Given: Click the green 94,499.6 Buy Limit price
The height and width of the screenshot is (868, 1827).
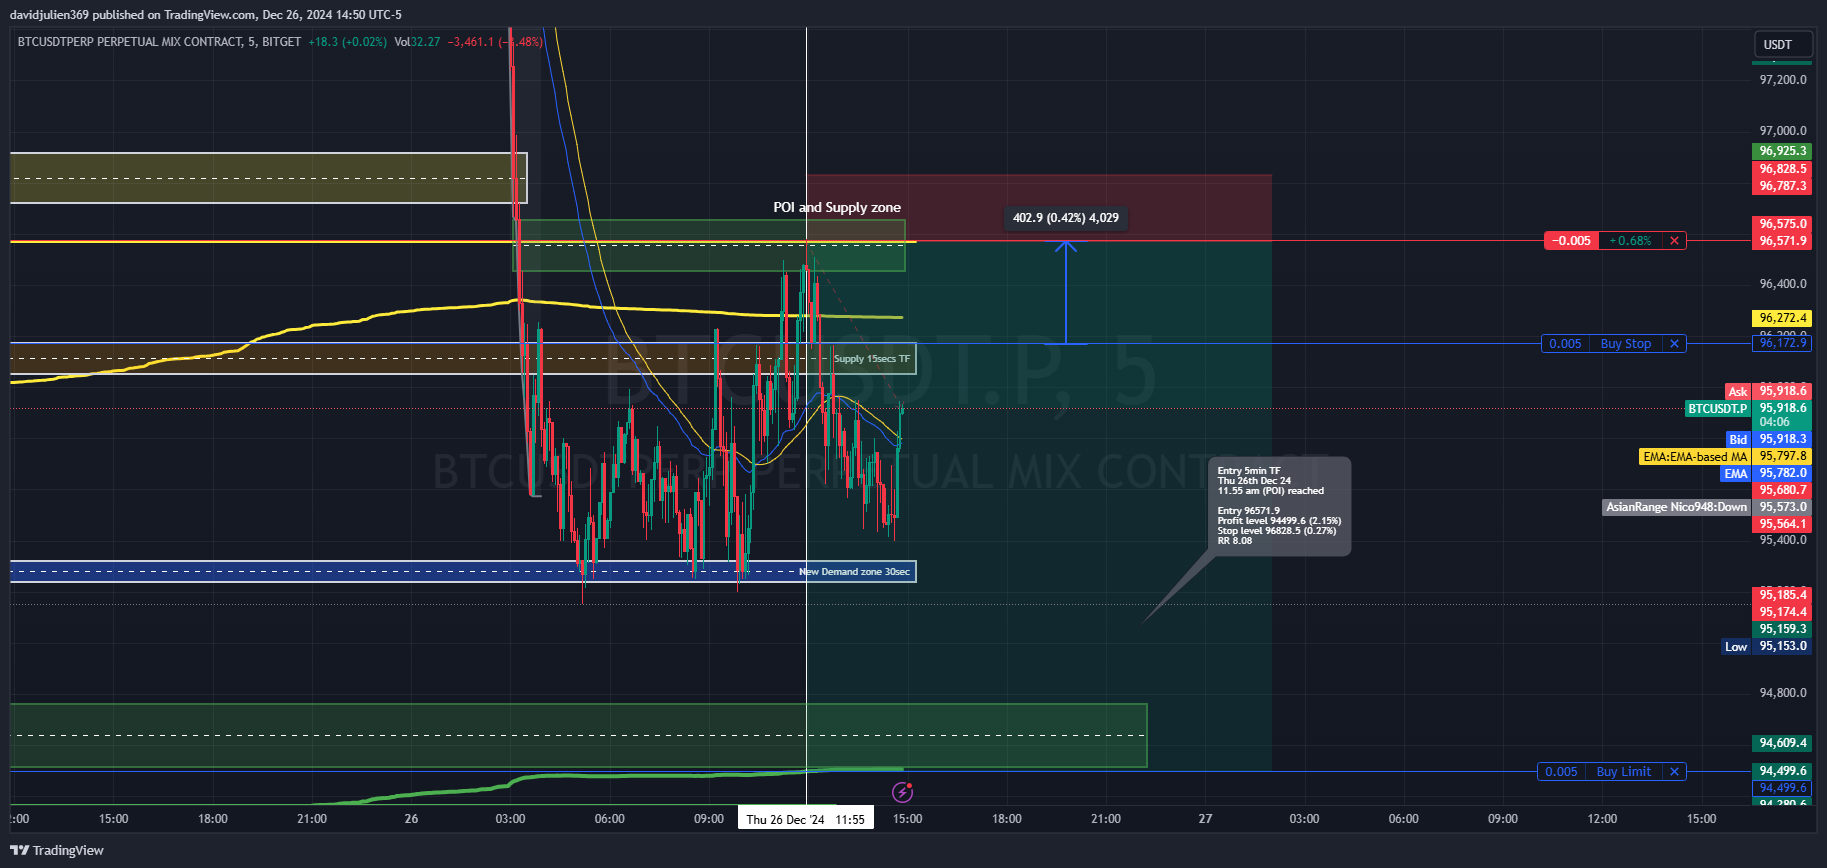Looking at the screenshot, I should [1782, 771].
